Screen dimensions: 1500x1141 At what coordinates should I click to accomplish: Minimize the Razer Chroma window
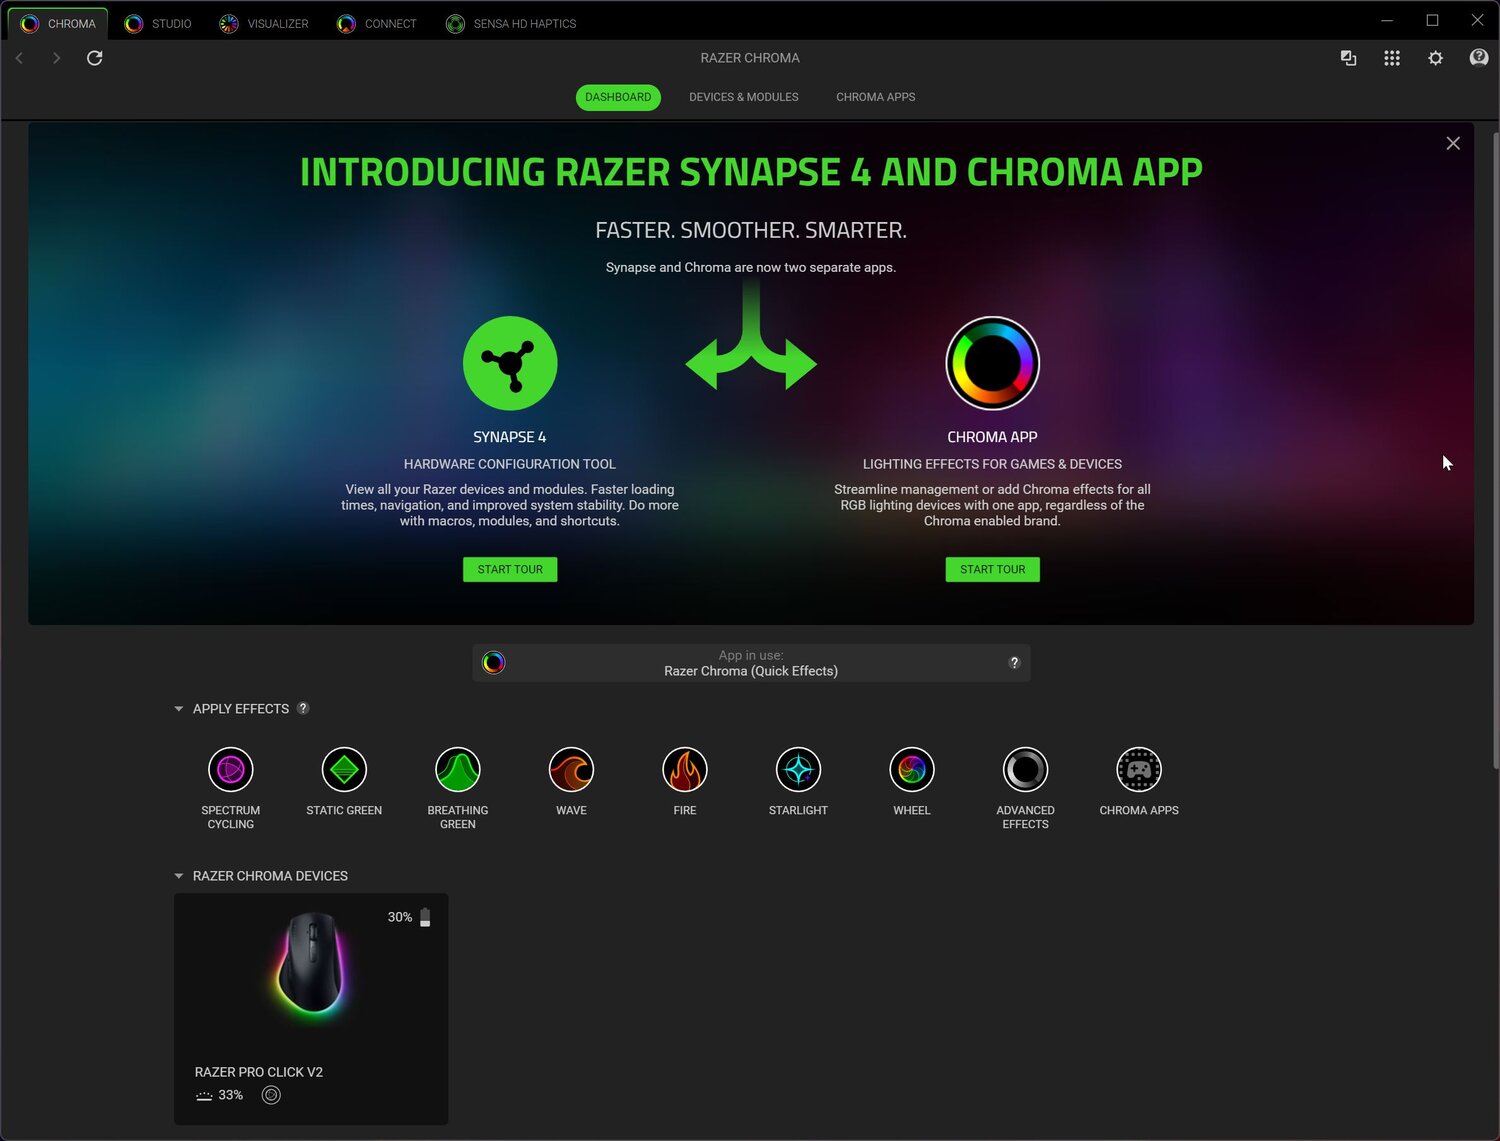1387,20
